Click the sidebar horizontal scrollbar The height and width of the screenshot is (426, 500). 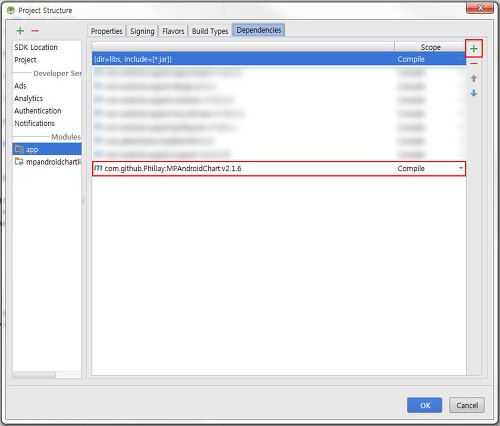tap(34, 375)
